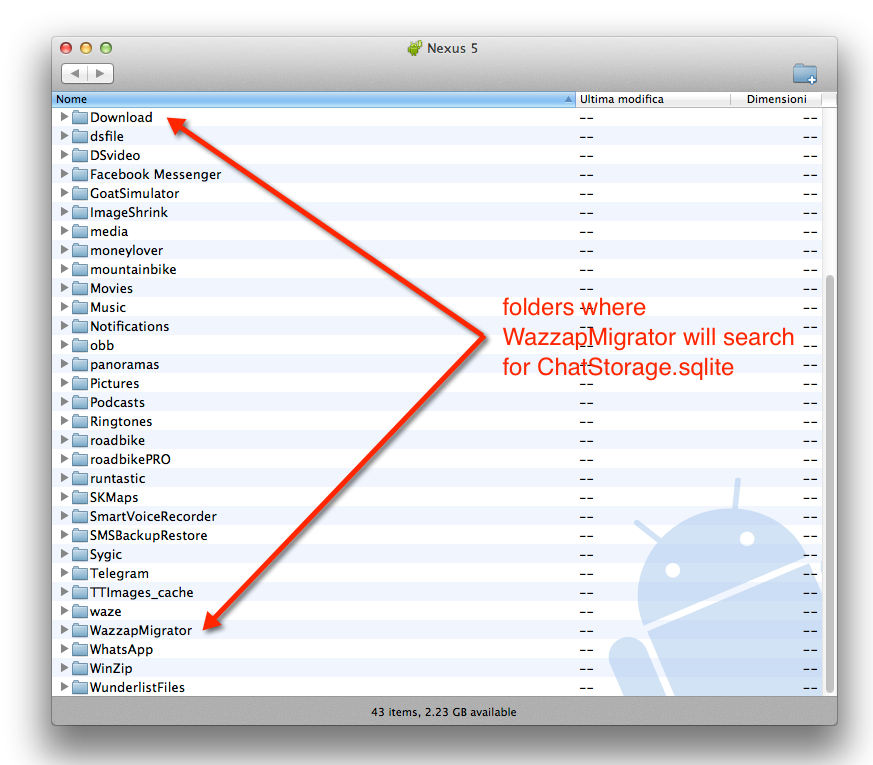Click the Podcasts folder icon
Viewport: 873px width, 765px height.
[80, 402]
